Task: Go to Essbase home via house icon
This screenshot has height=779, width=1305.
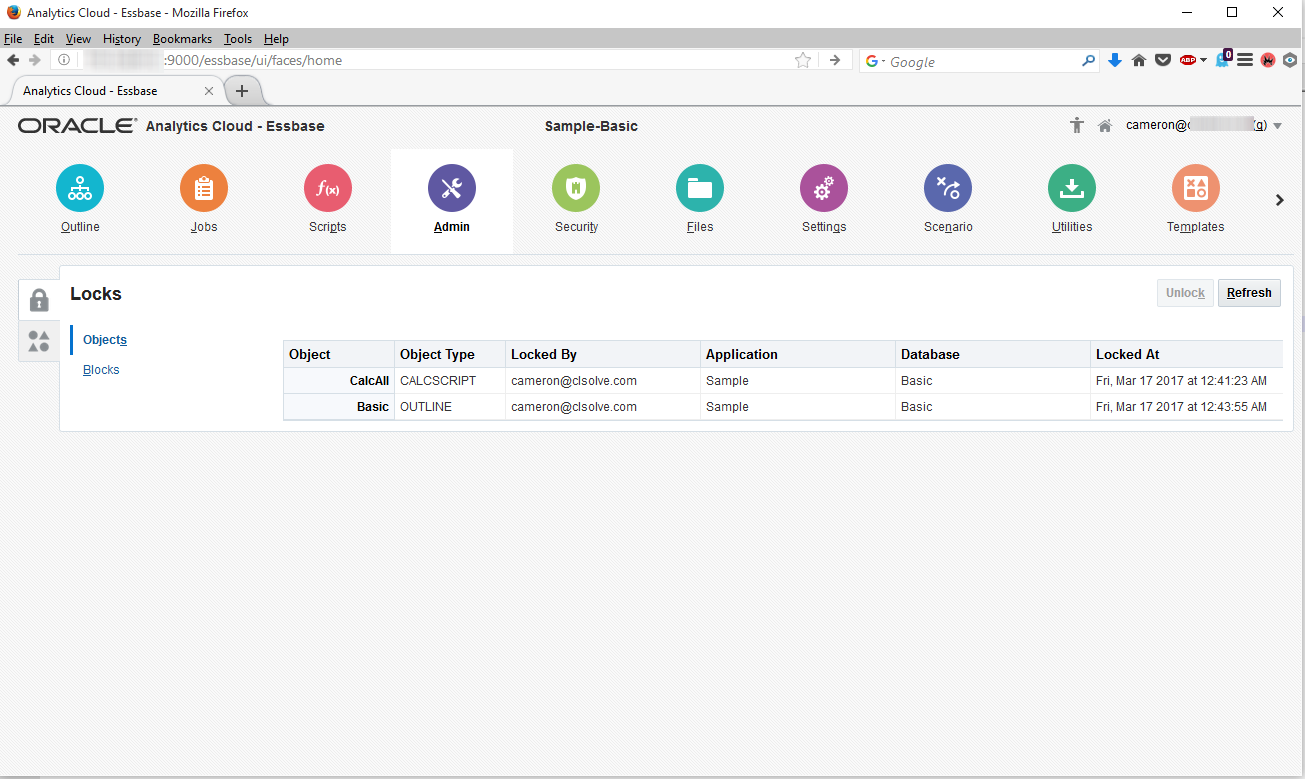Action: (x=1105, y=126)
